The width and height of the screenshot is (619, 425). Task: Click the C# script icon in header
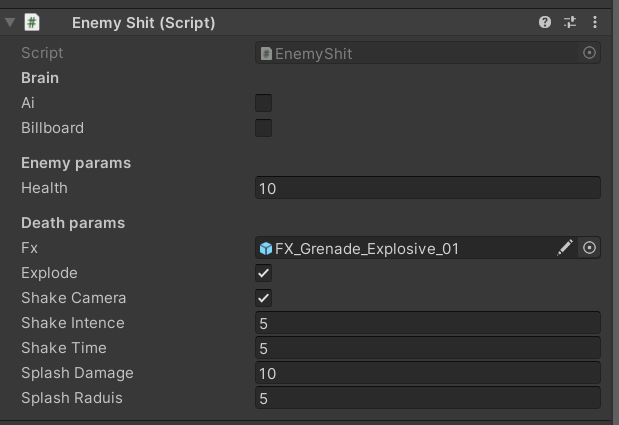(32, 22)
